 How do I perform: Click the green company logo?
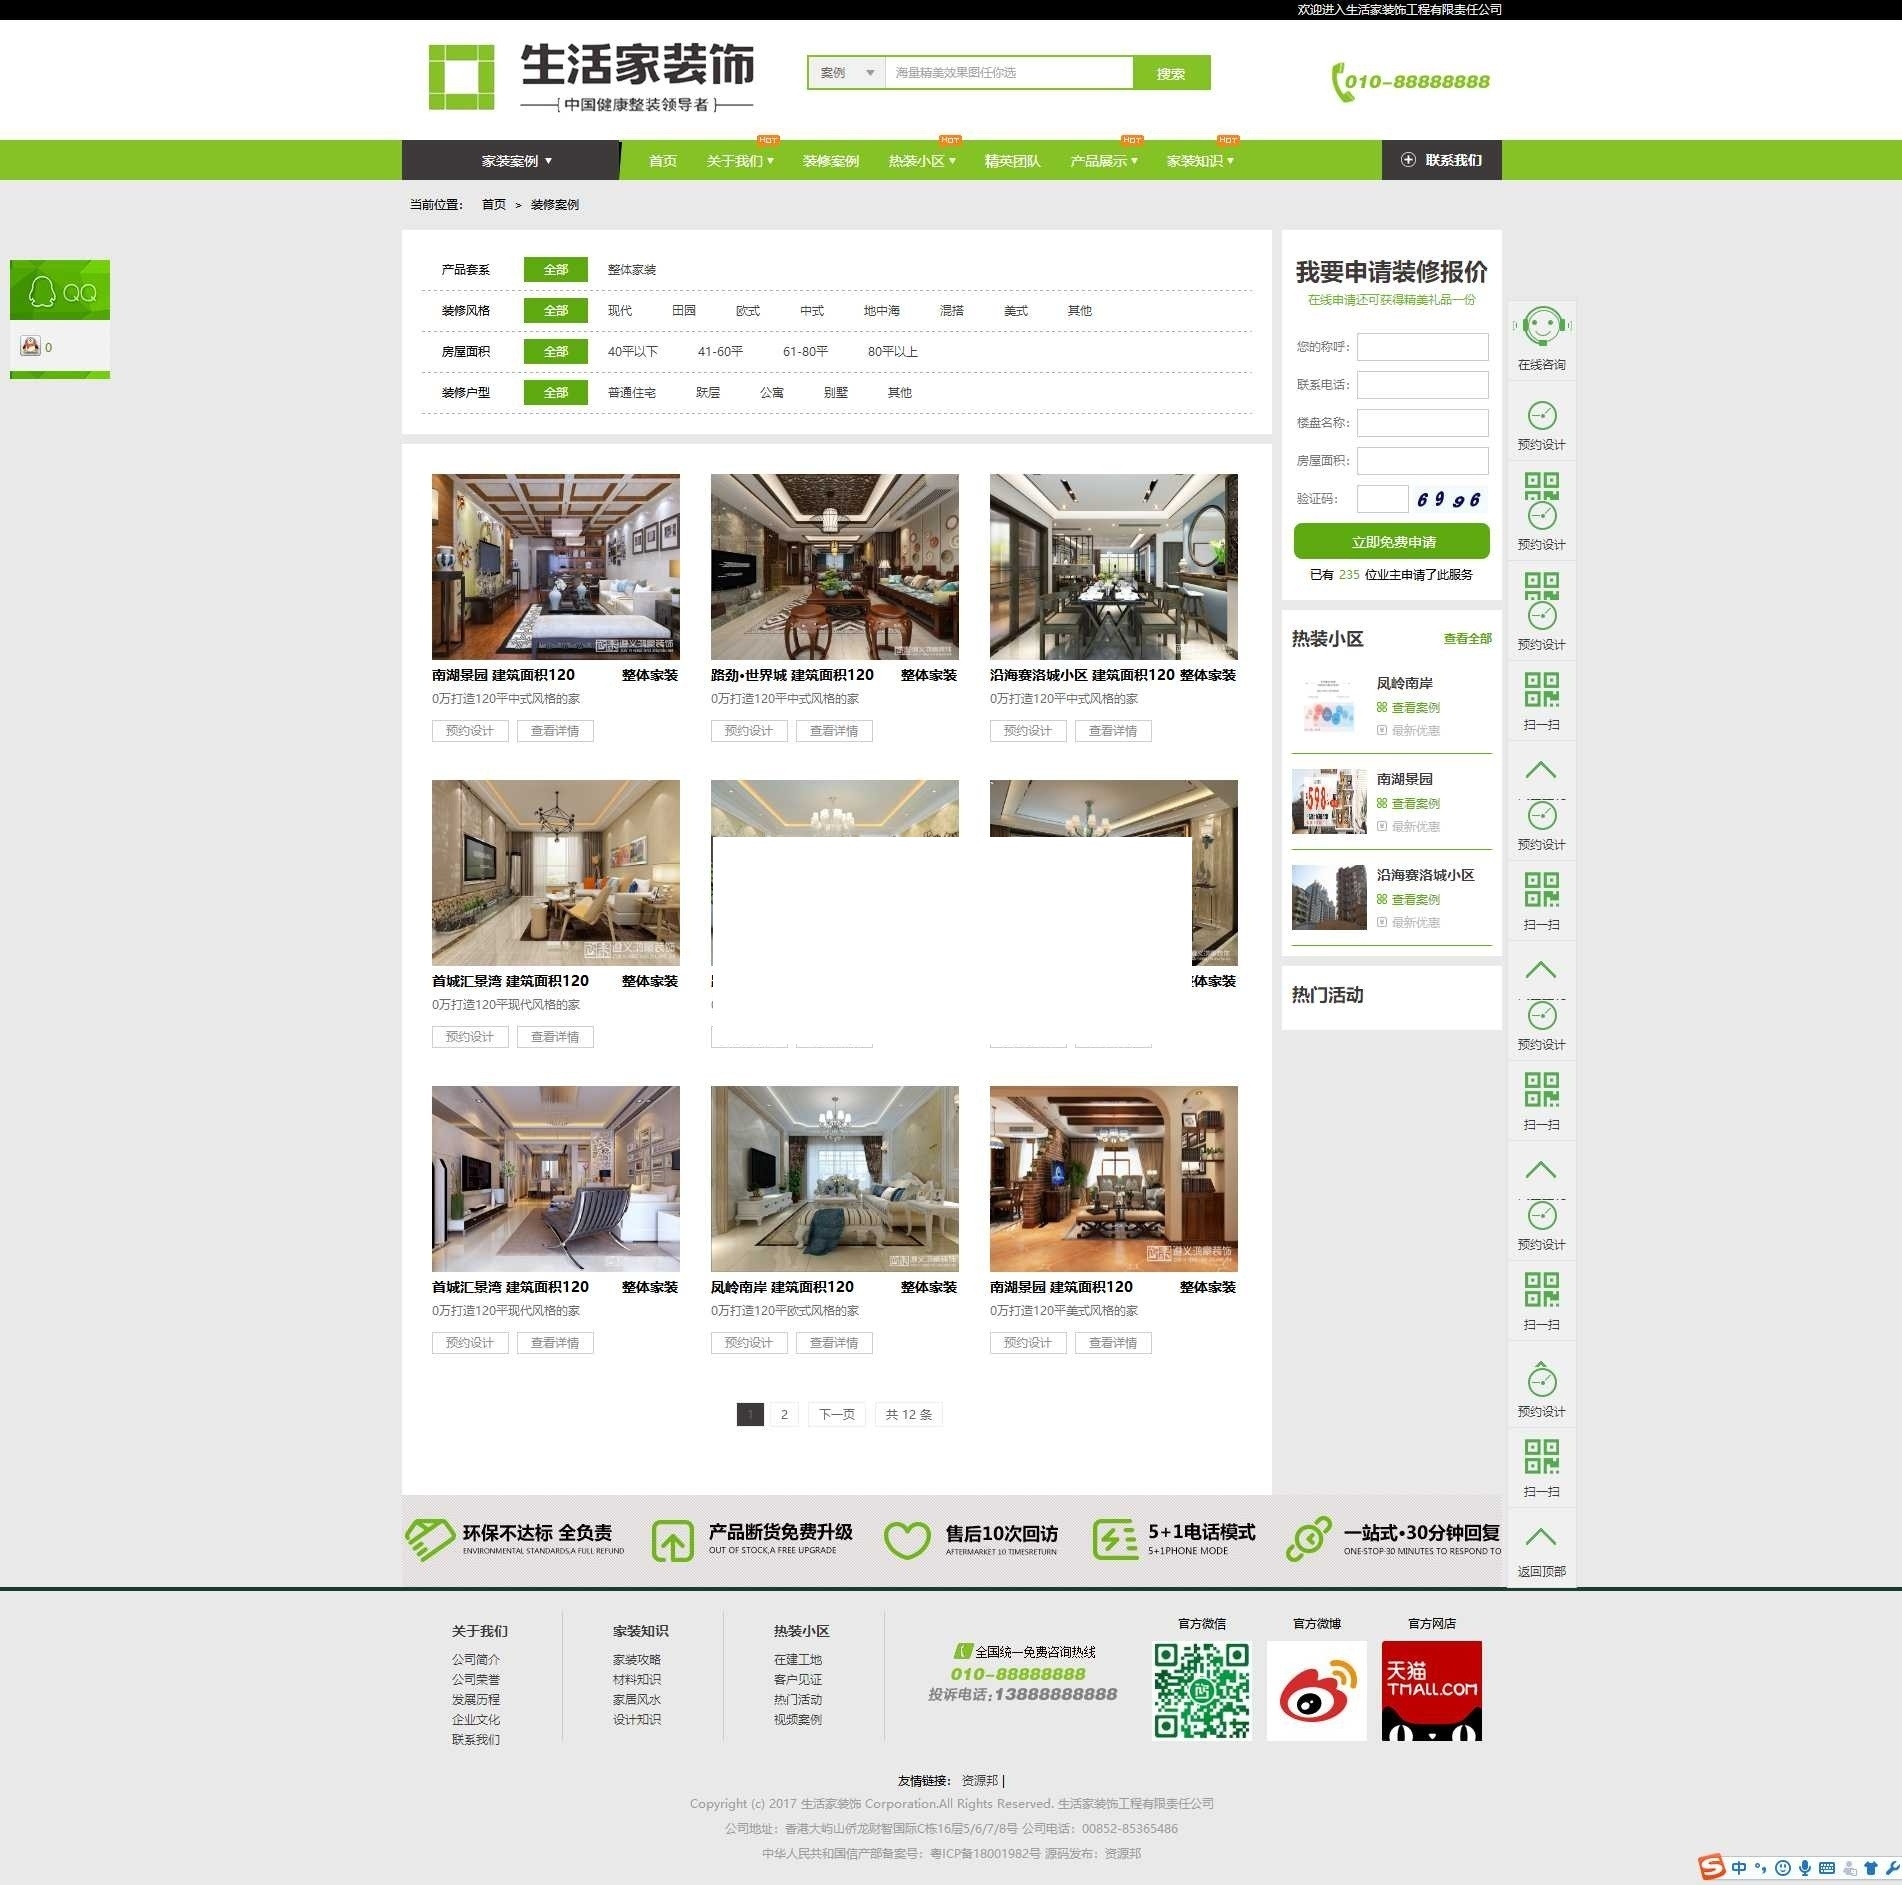point(461,77)
